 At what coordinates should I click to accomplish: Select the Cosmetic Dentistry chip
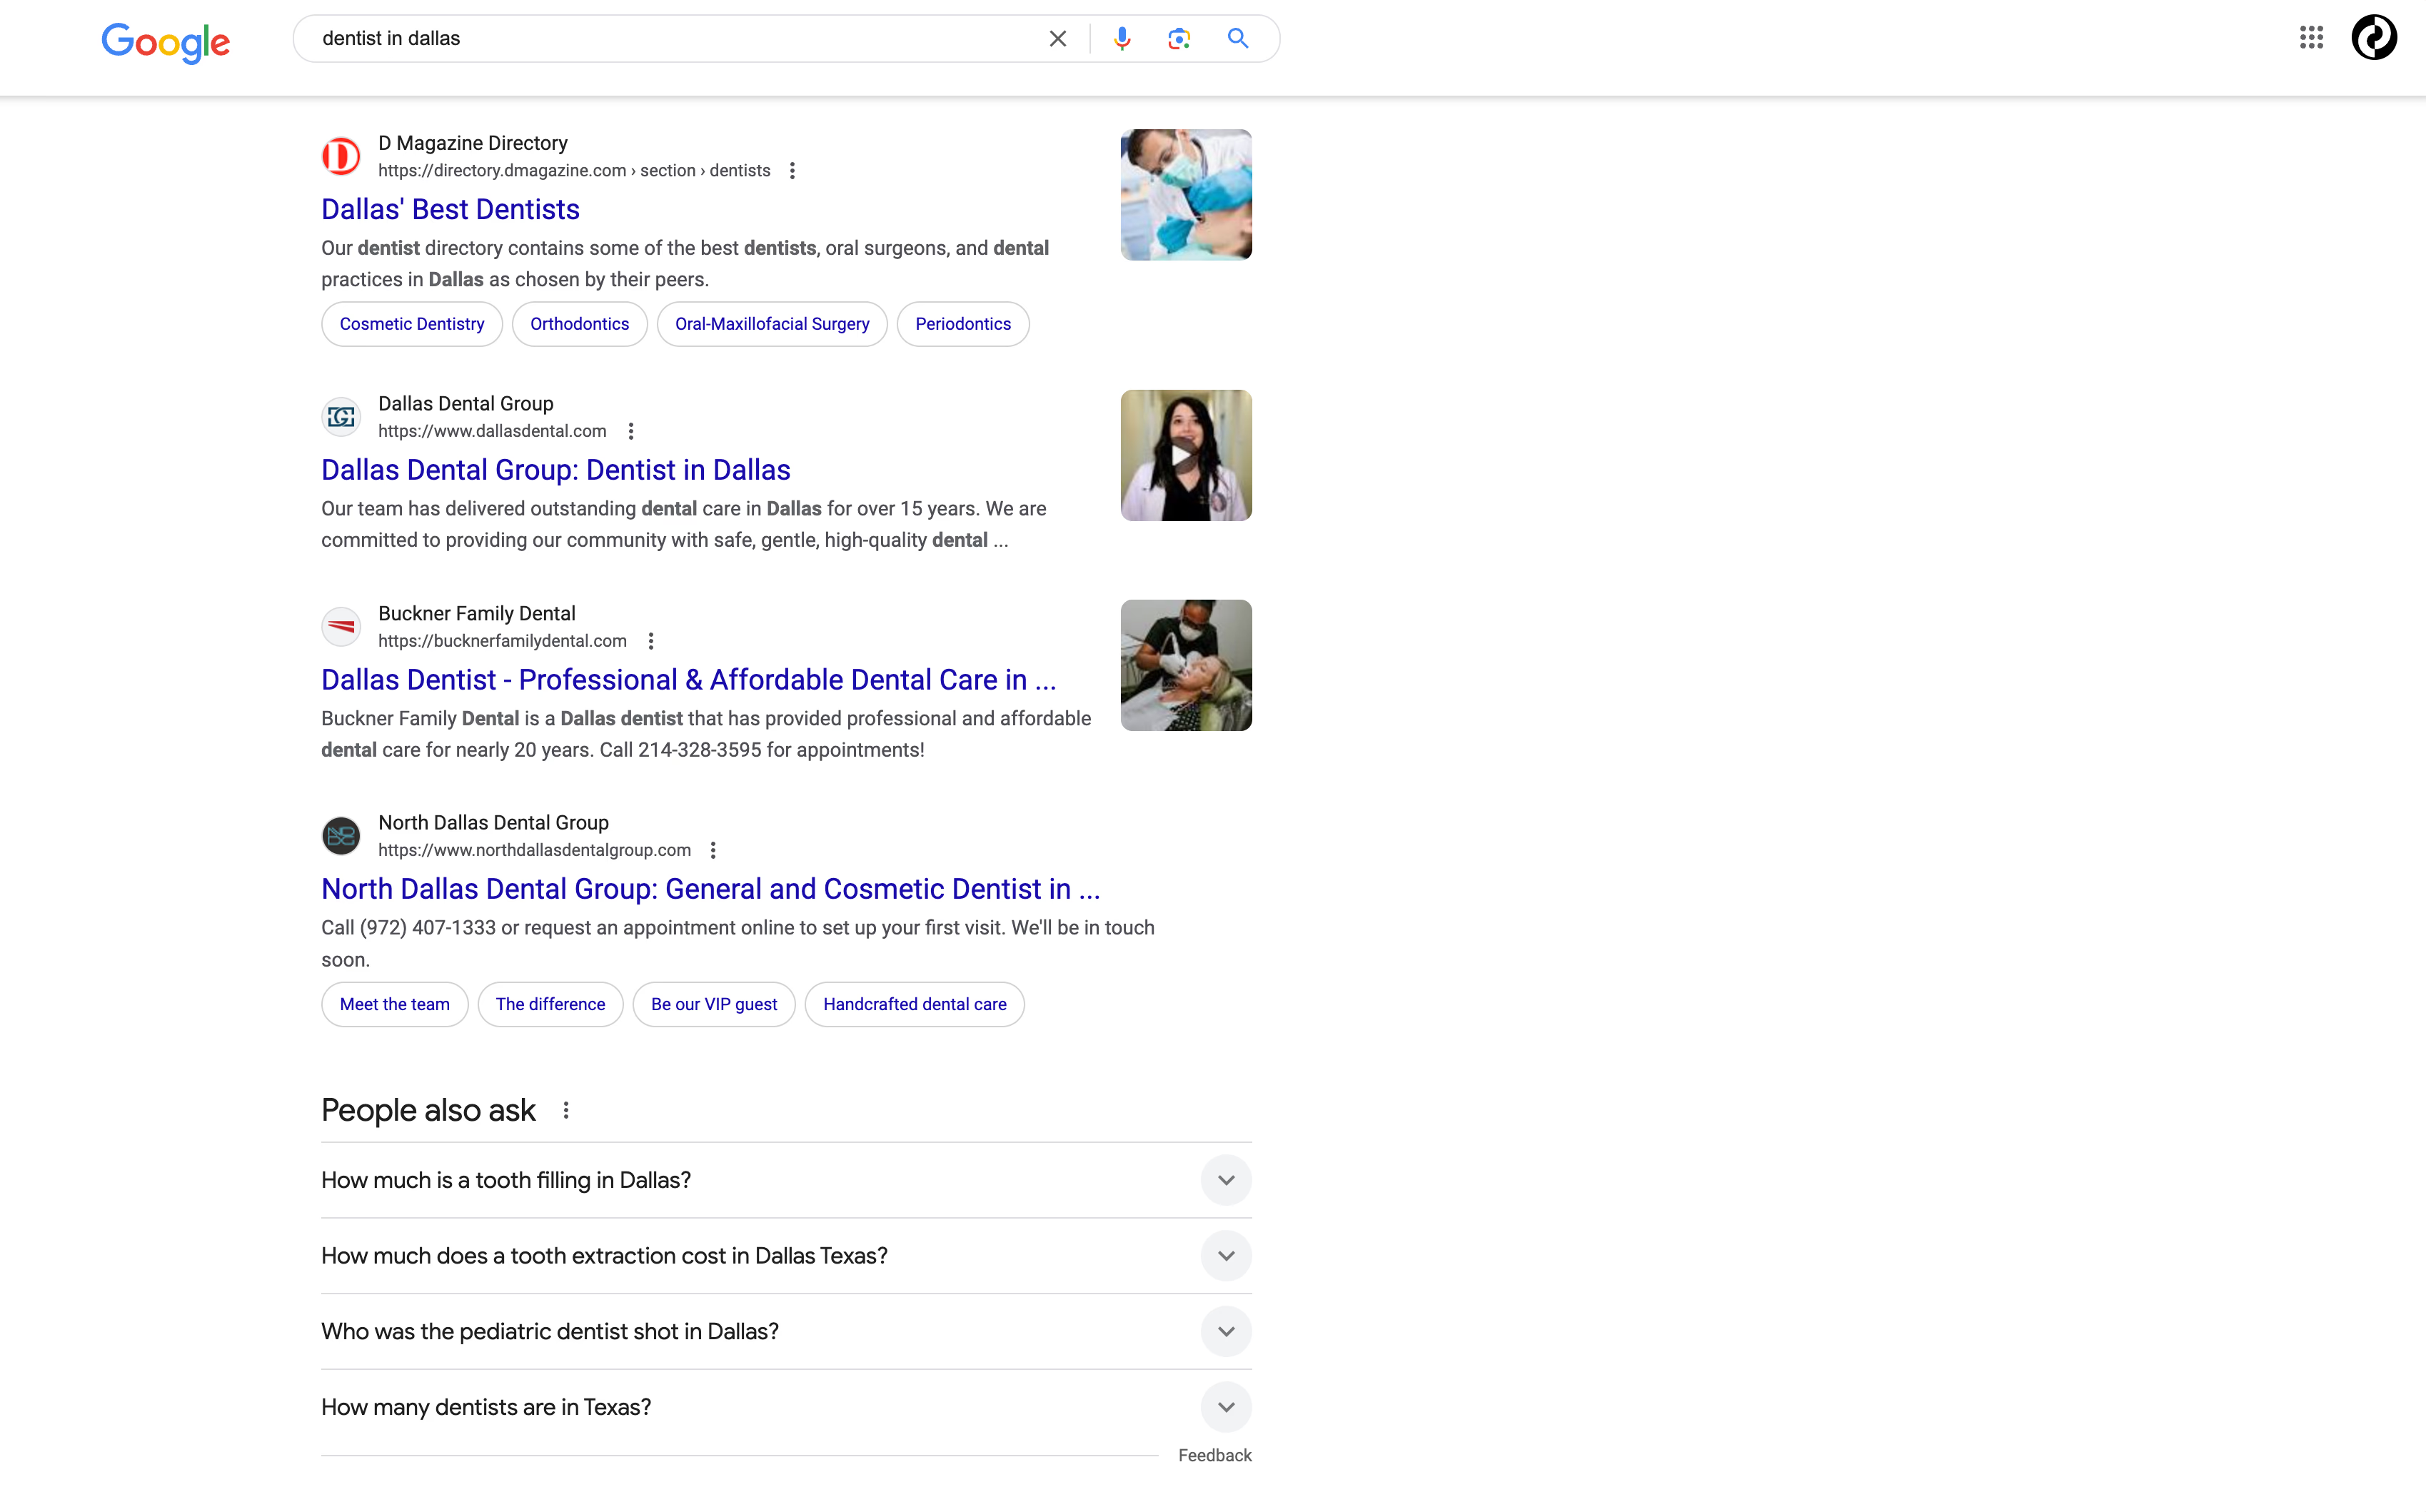pos(412,324)
